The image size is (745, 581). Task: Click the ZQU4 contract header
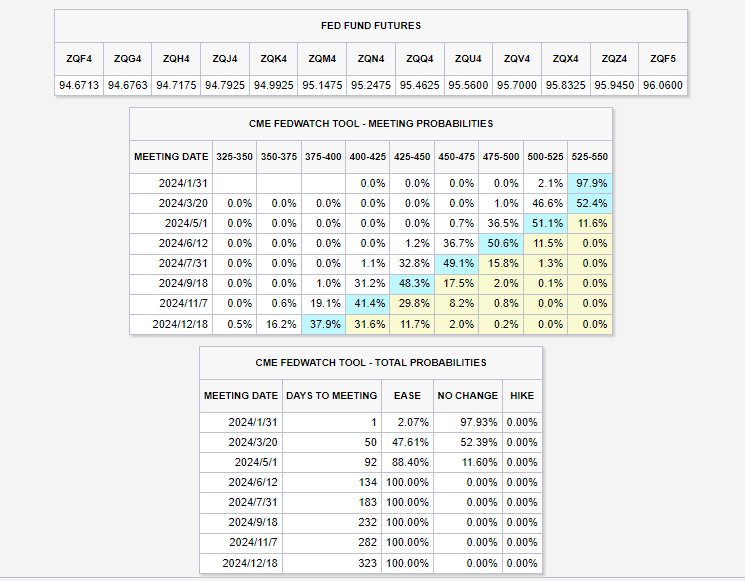coord(468,59)
